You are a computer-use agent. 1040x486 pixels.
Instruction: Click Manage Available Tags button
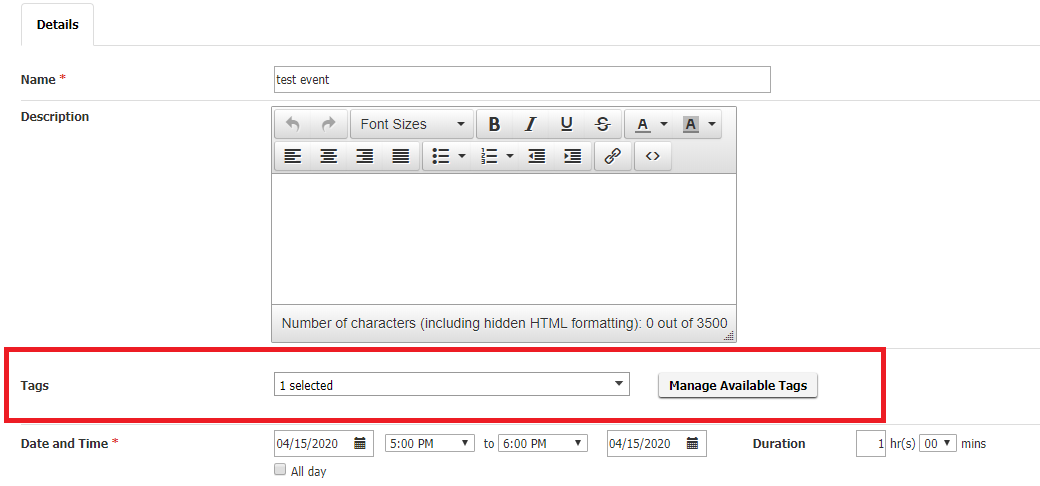(738, 385)
